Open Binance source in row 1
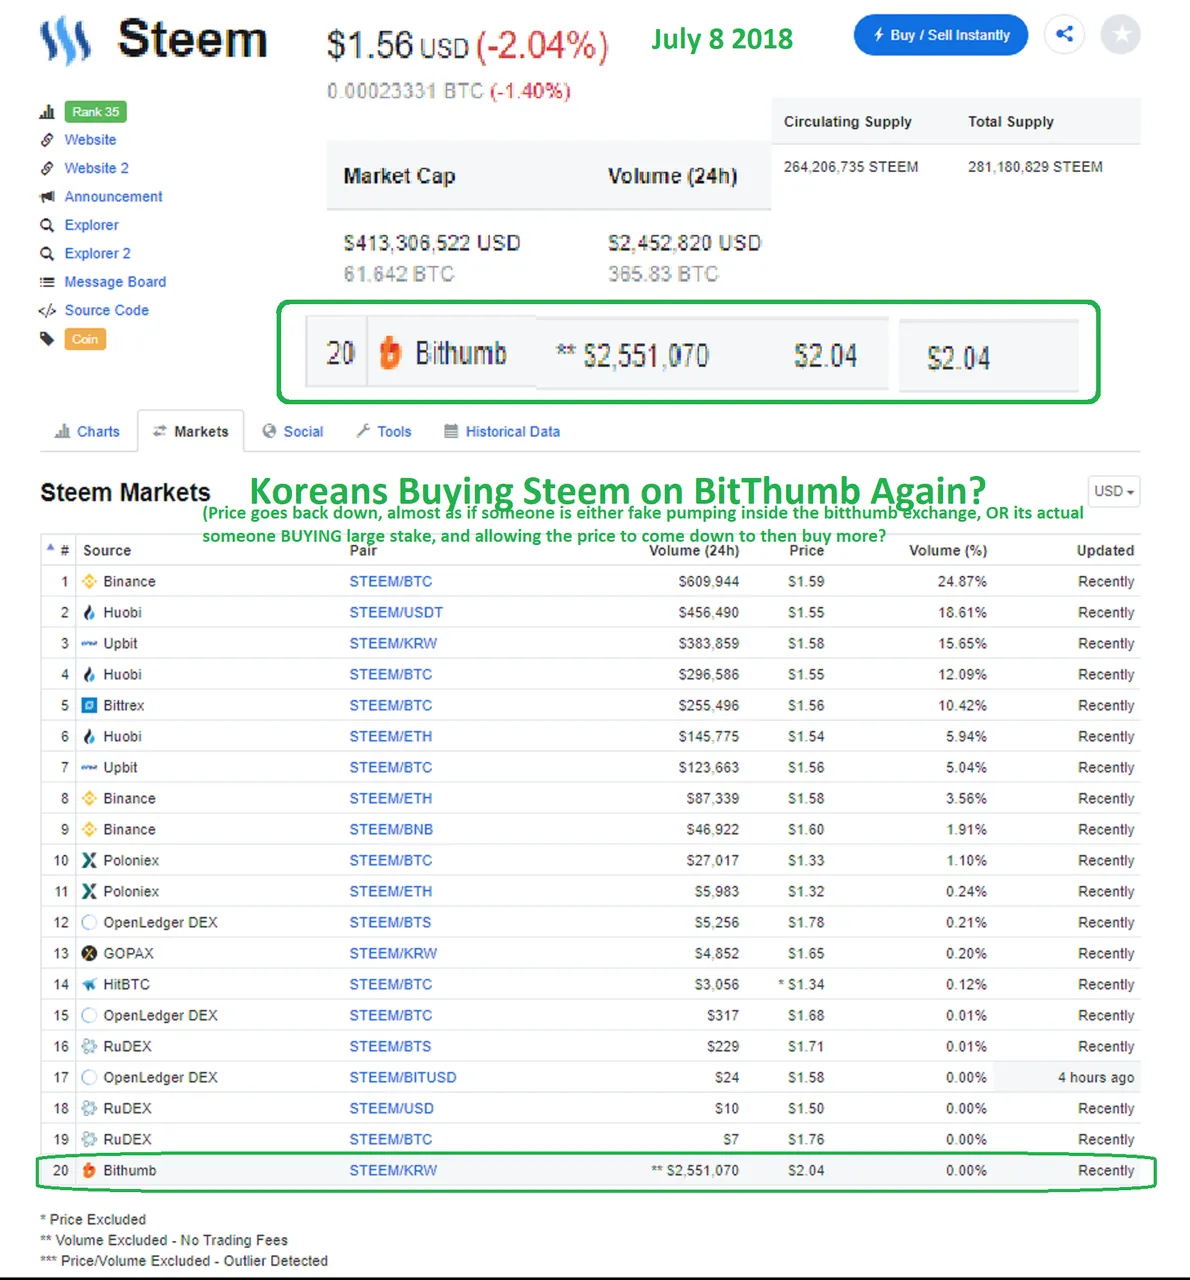Screen dimensions: 1190x1280 pyautogui.click(x=129, y=581)
